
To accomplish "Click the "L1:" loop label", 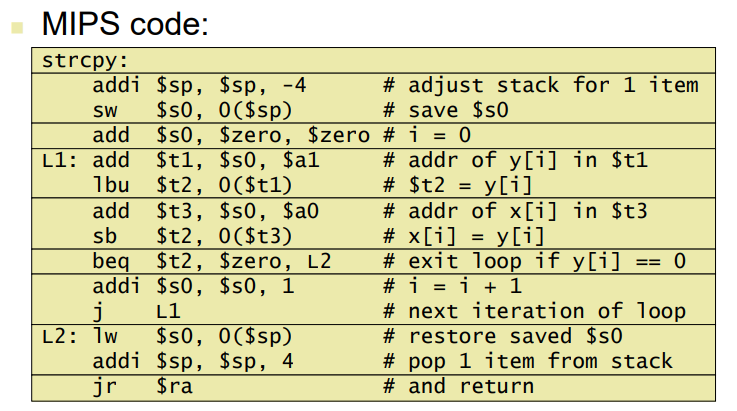I will click(x=60, y=160).
